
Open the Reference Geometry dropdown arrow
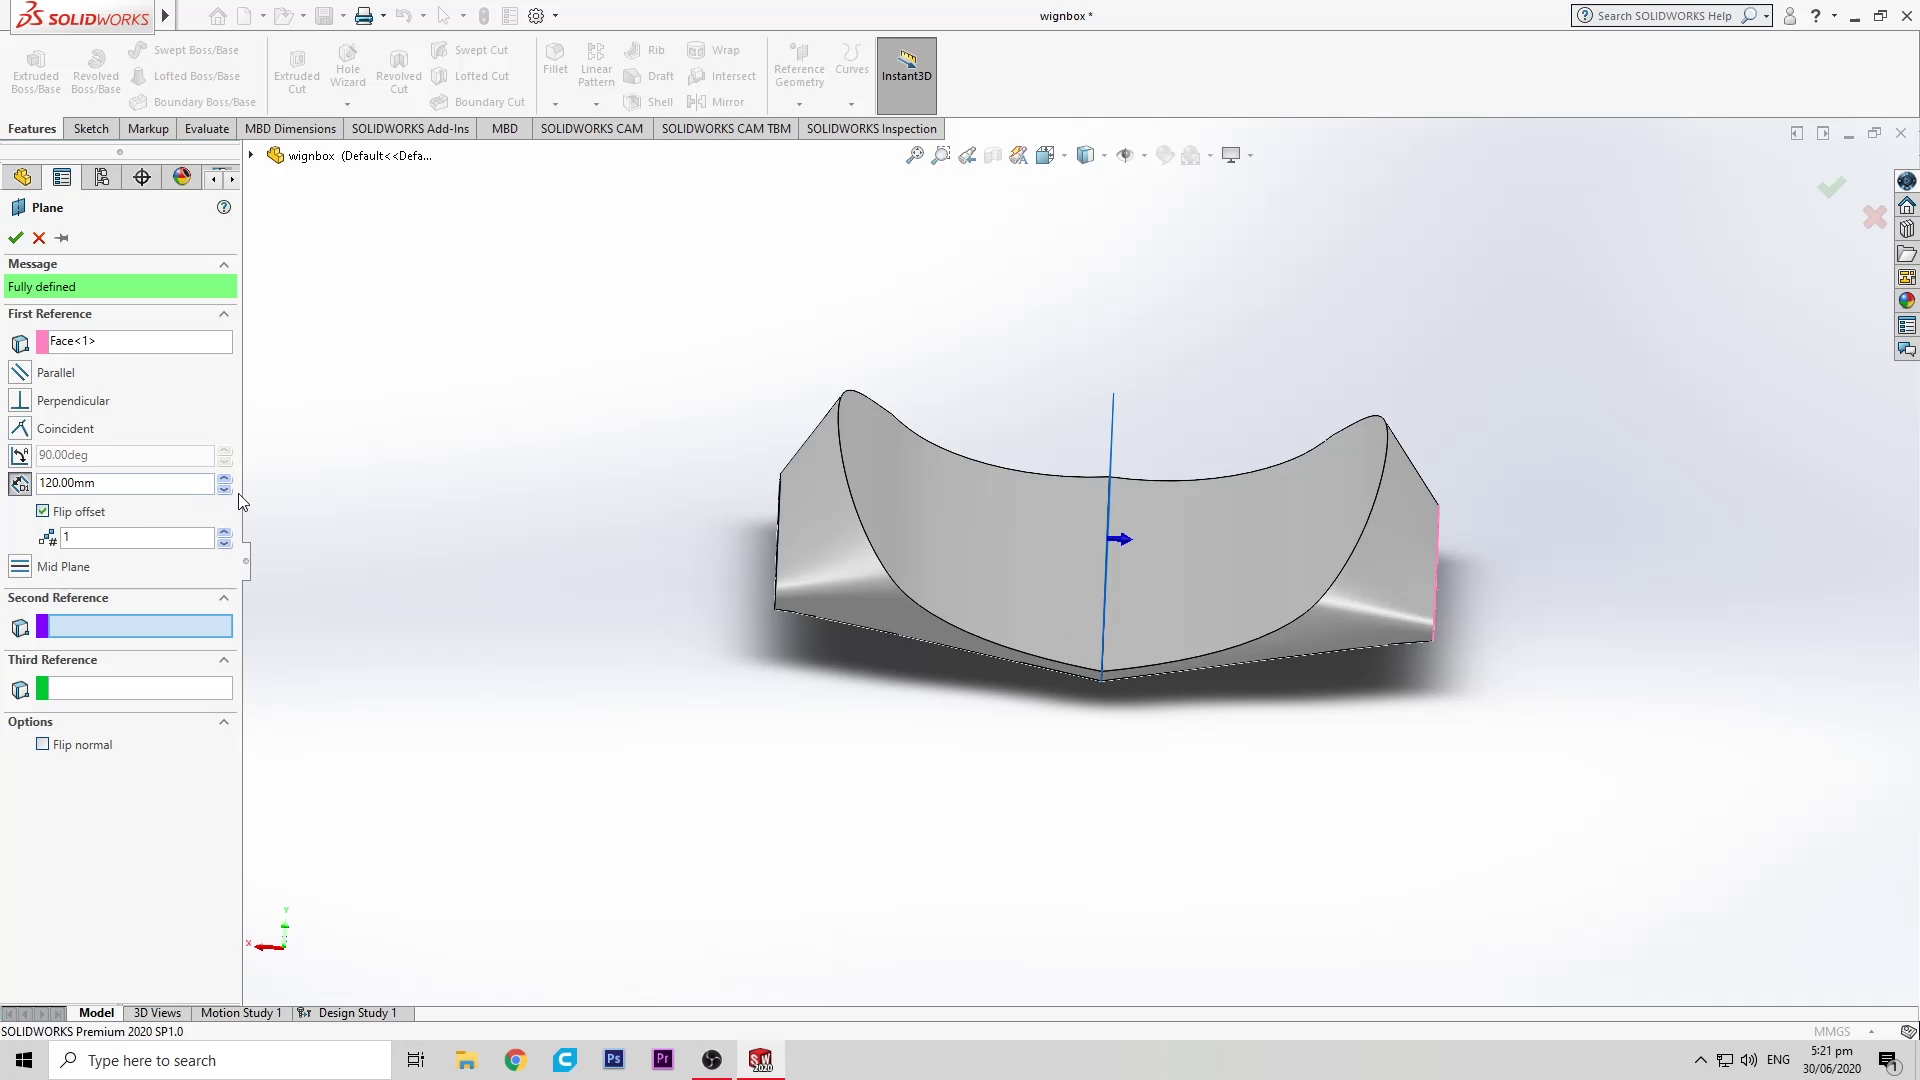pyautogui.click(x=799, y=104)
